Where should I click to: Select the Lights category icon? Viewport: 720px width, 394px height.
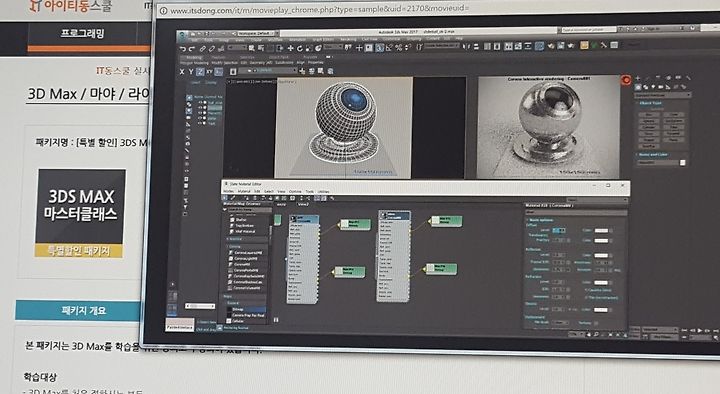[x=653, y=87]
